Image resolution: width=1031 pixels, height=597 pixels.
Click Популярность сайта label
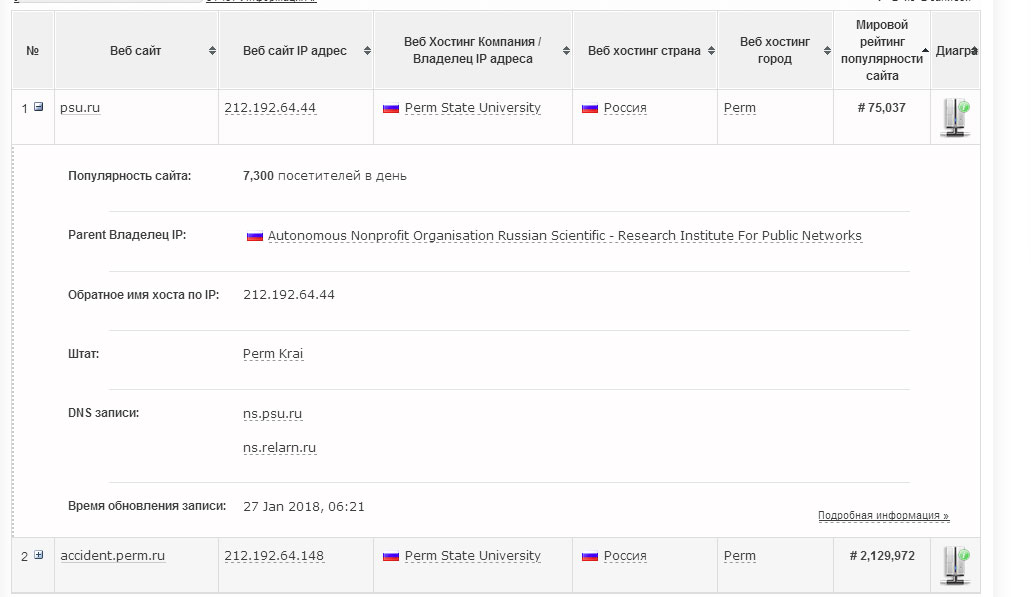point(130,176)
